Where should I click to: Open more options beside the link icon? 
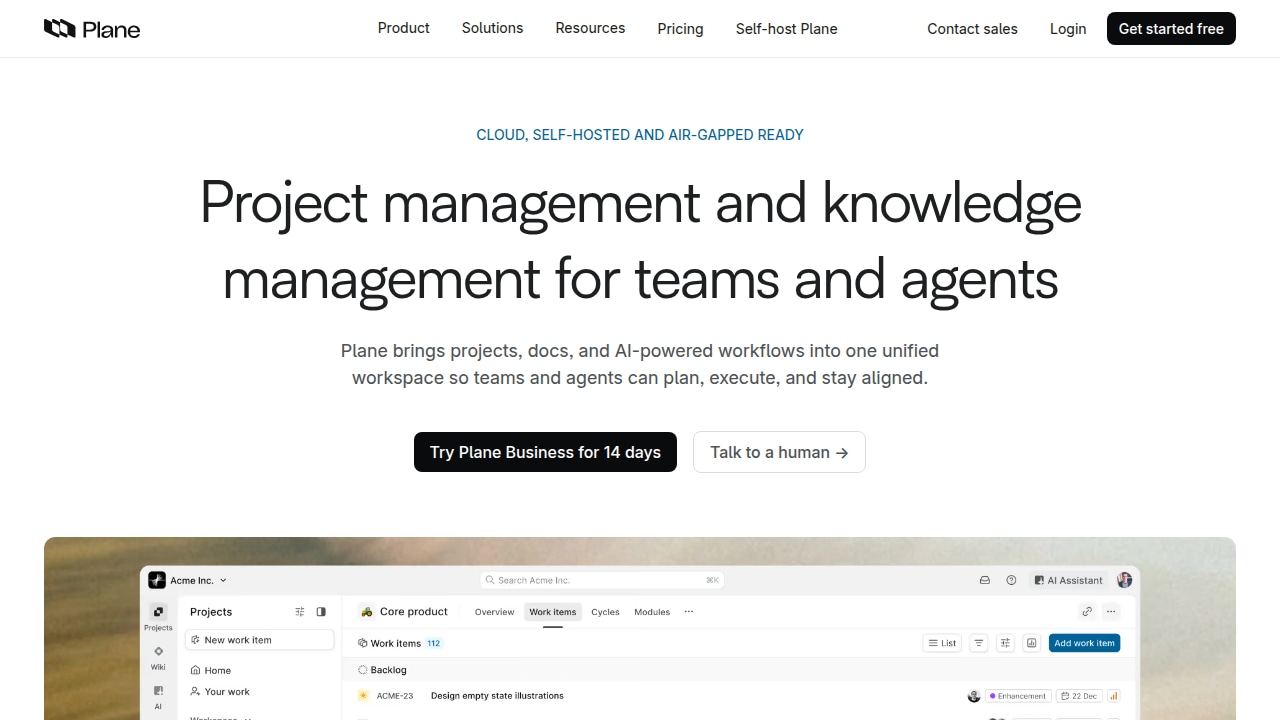(x=1111, y=612)
